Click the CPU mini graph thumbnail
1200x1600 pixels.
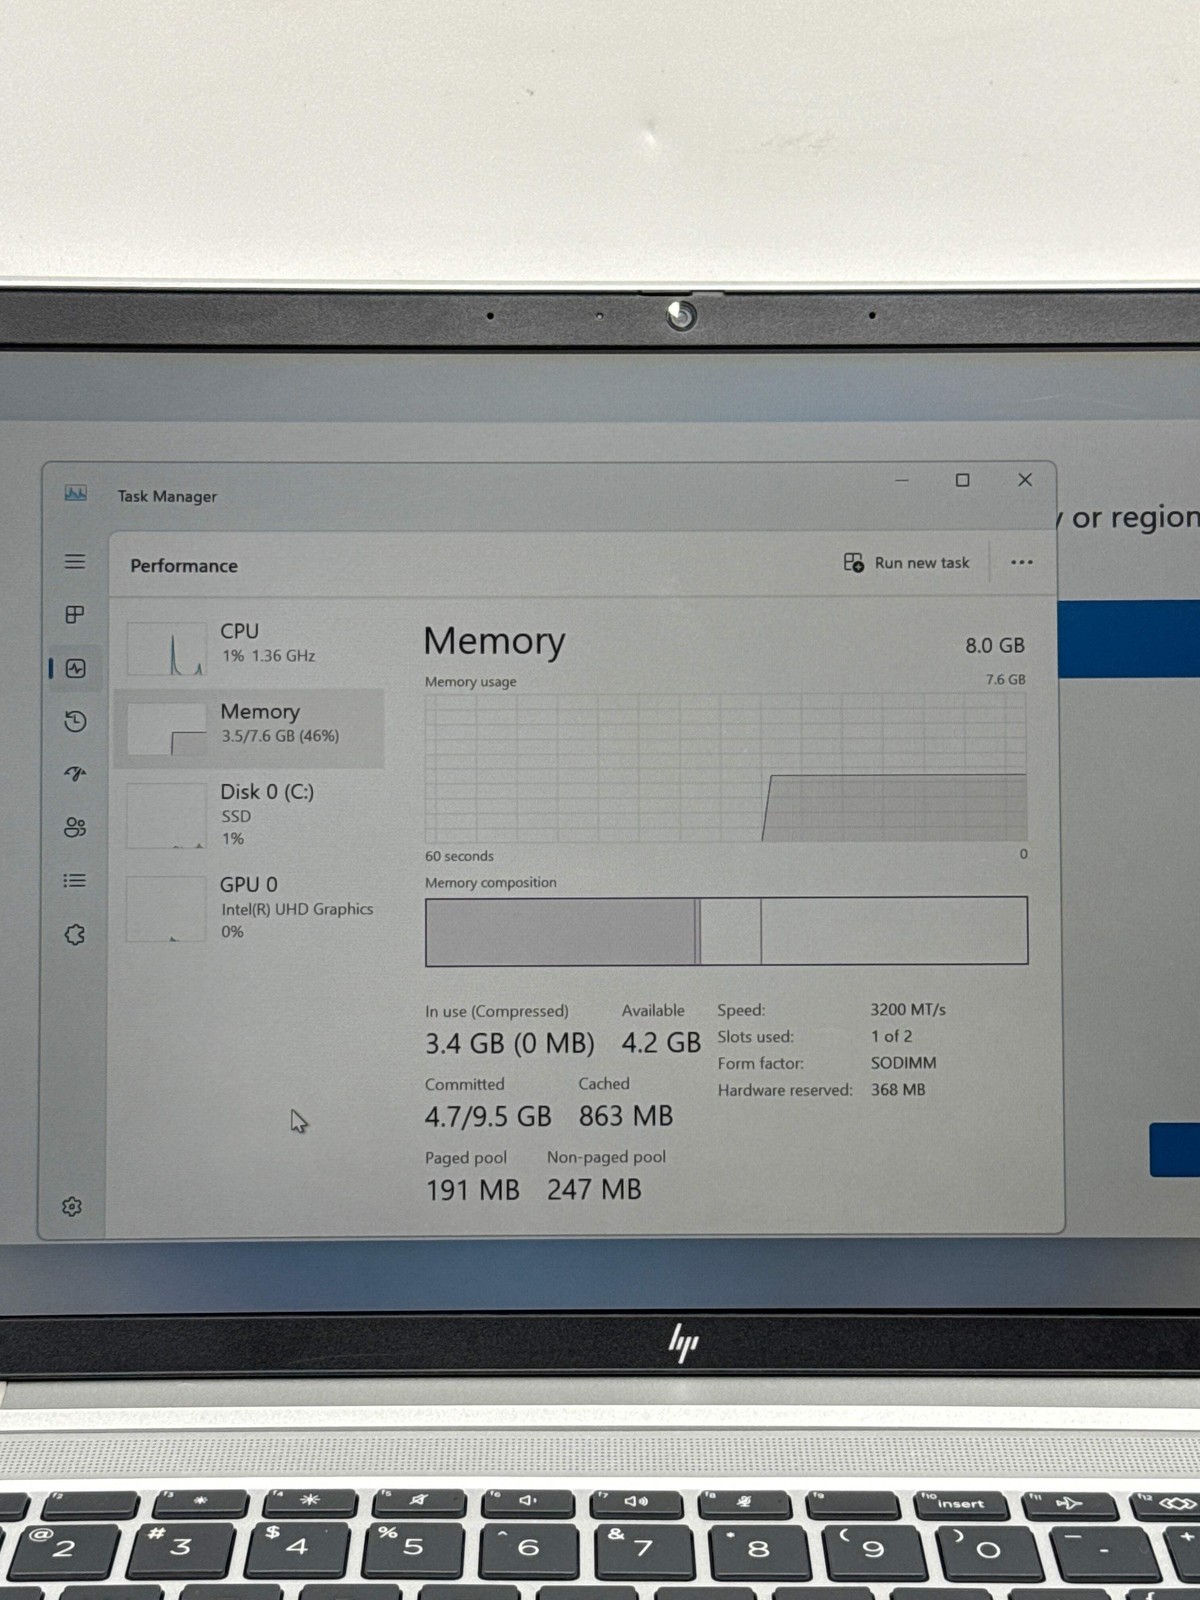(x=166, y=649)
